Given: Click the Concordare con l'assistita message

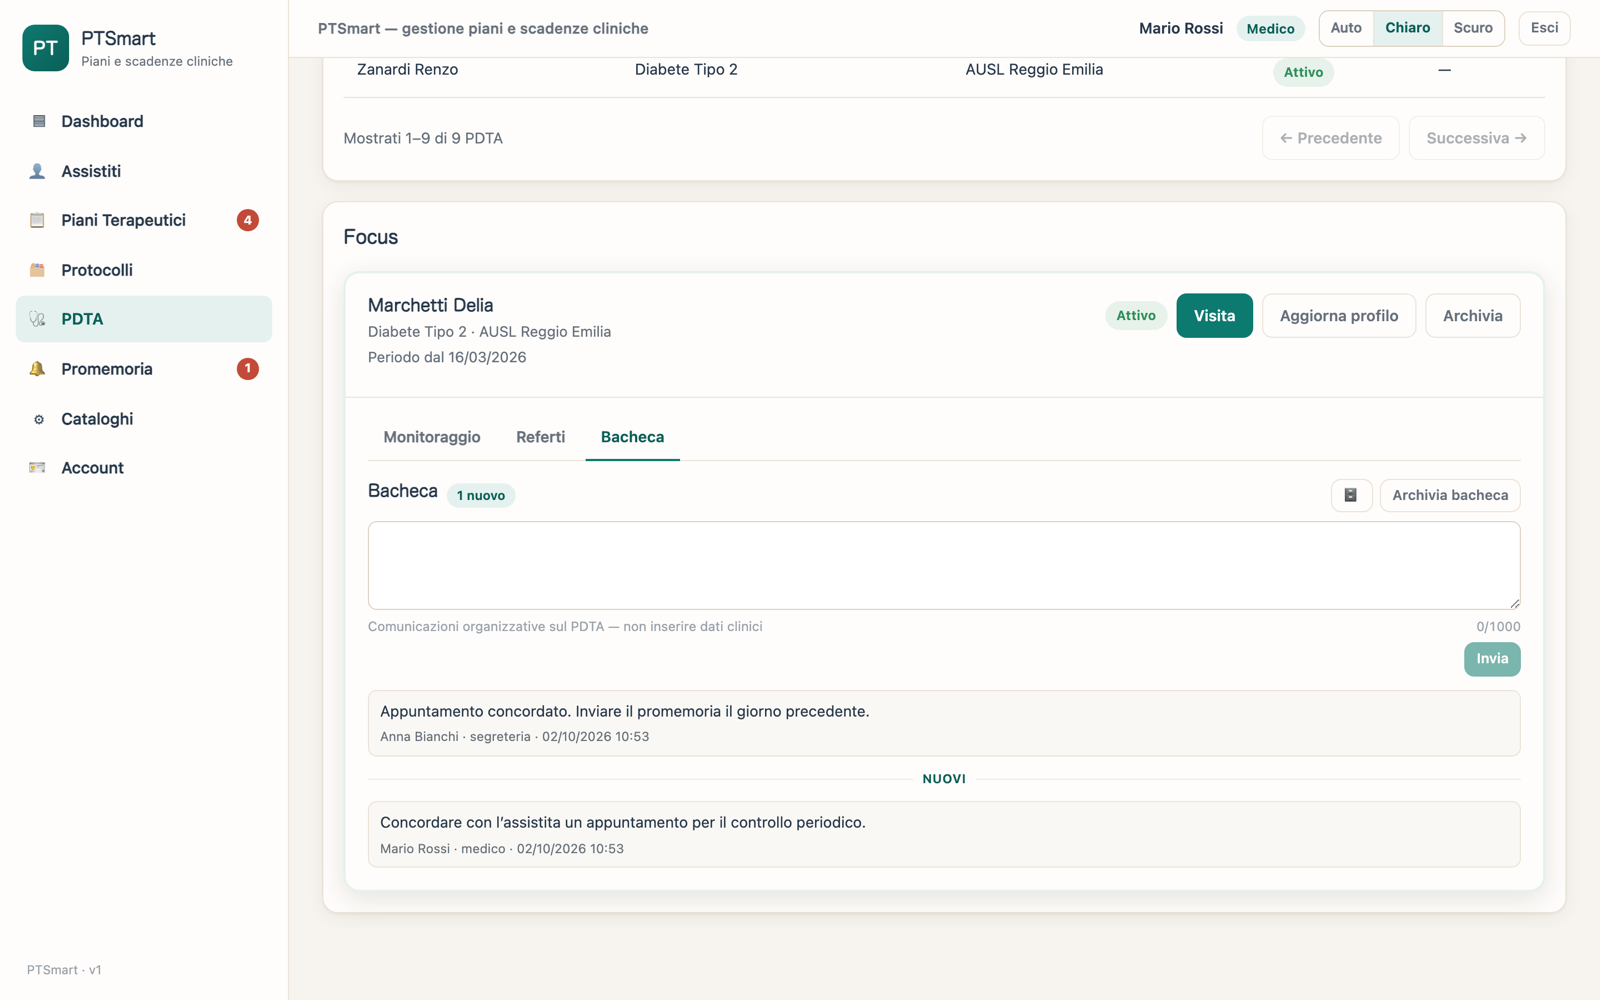Looking at the screenshot, I should tap(944, 834).
